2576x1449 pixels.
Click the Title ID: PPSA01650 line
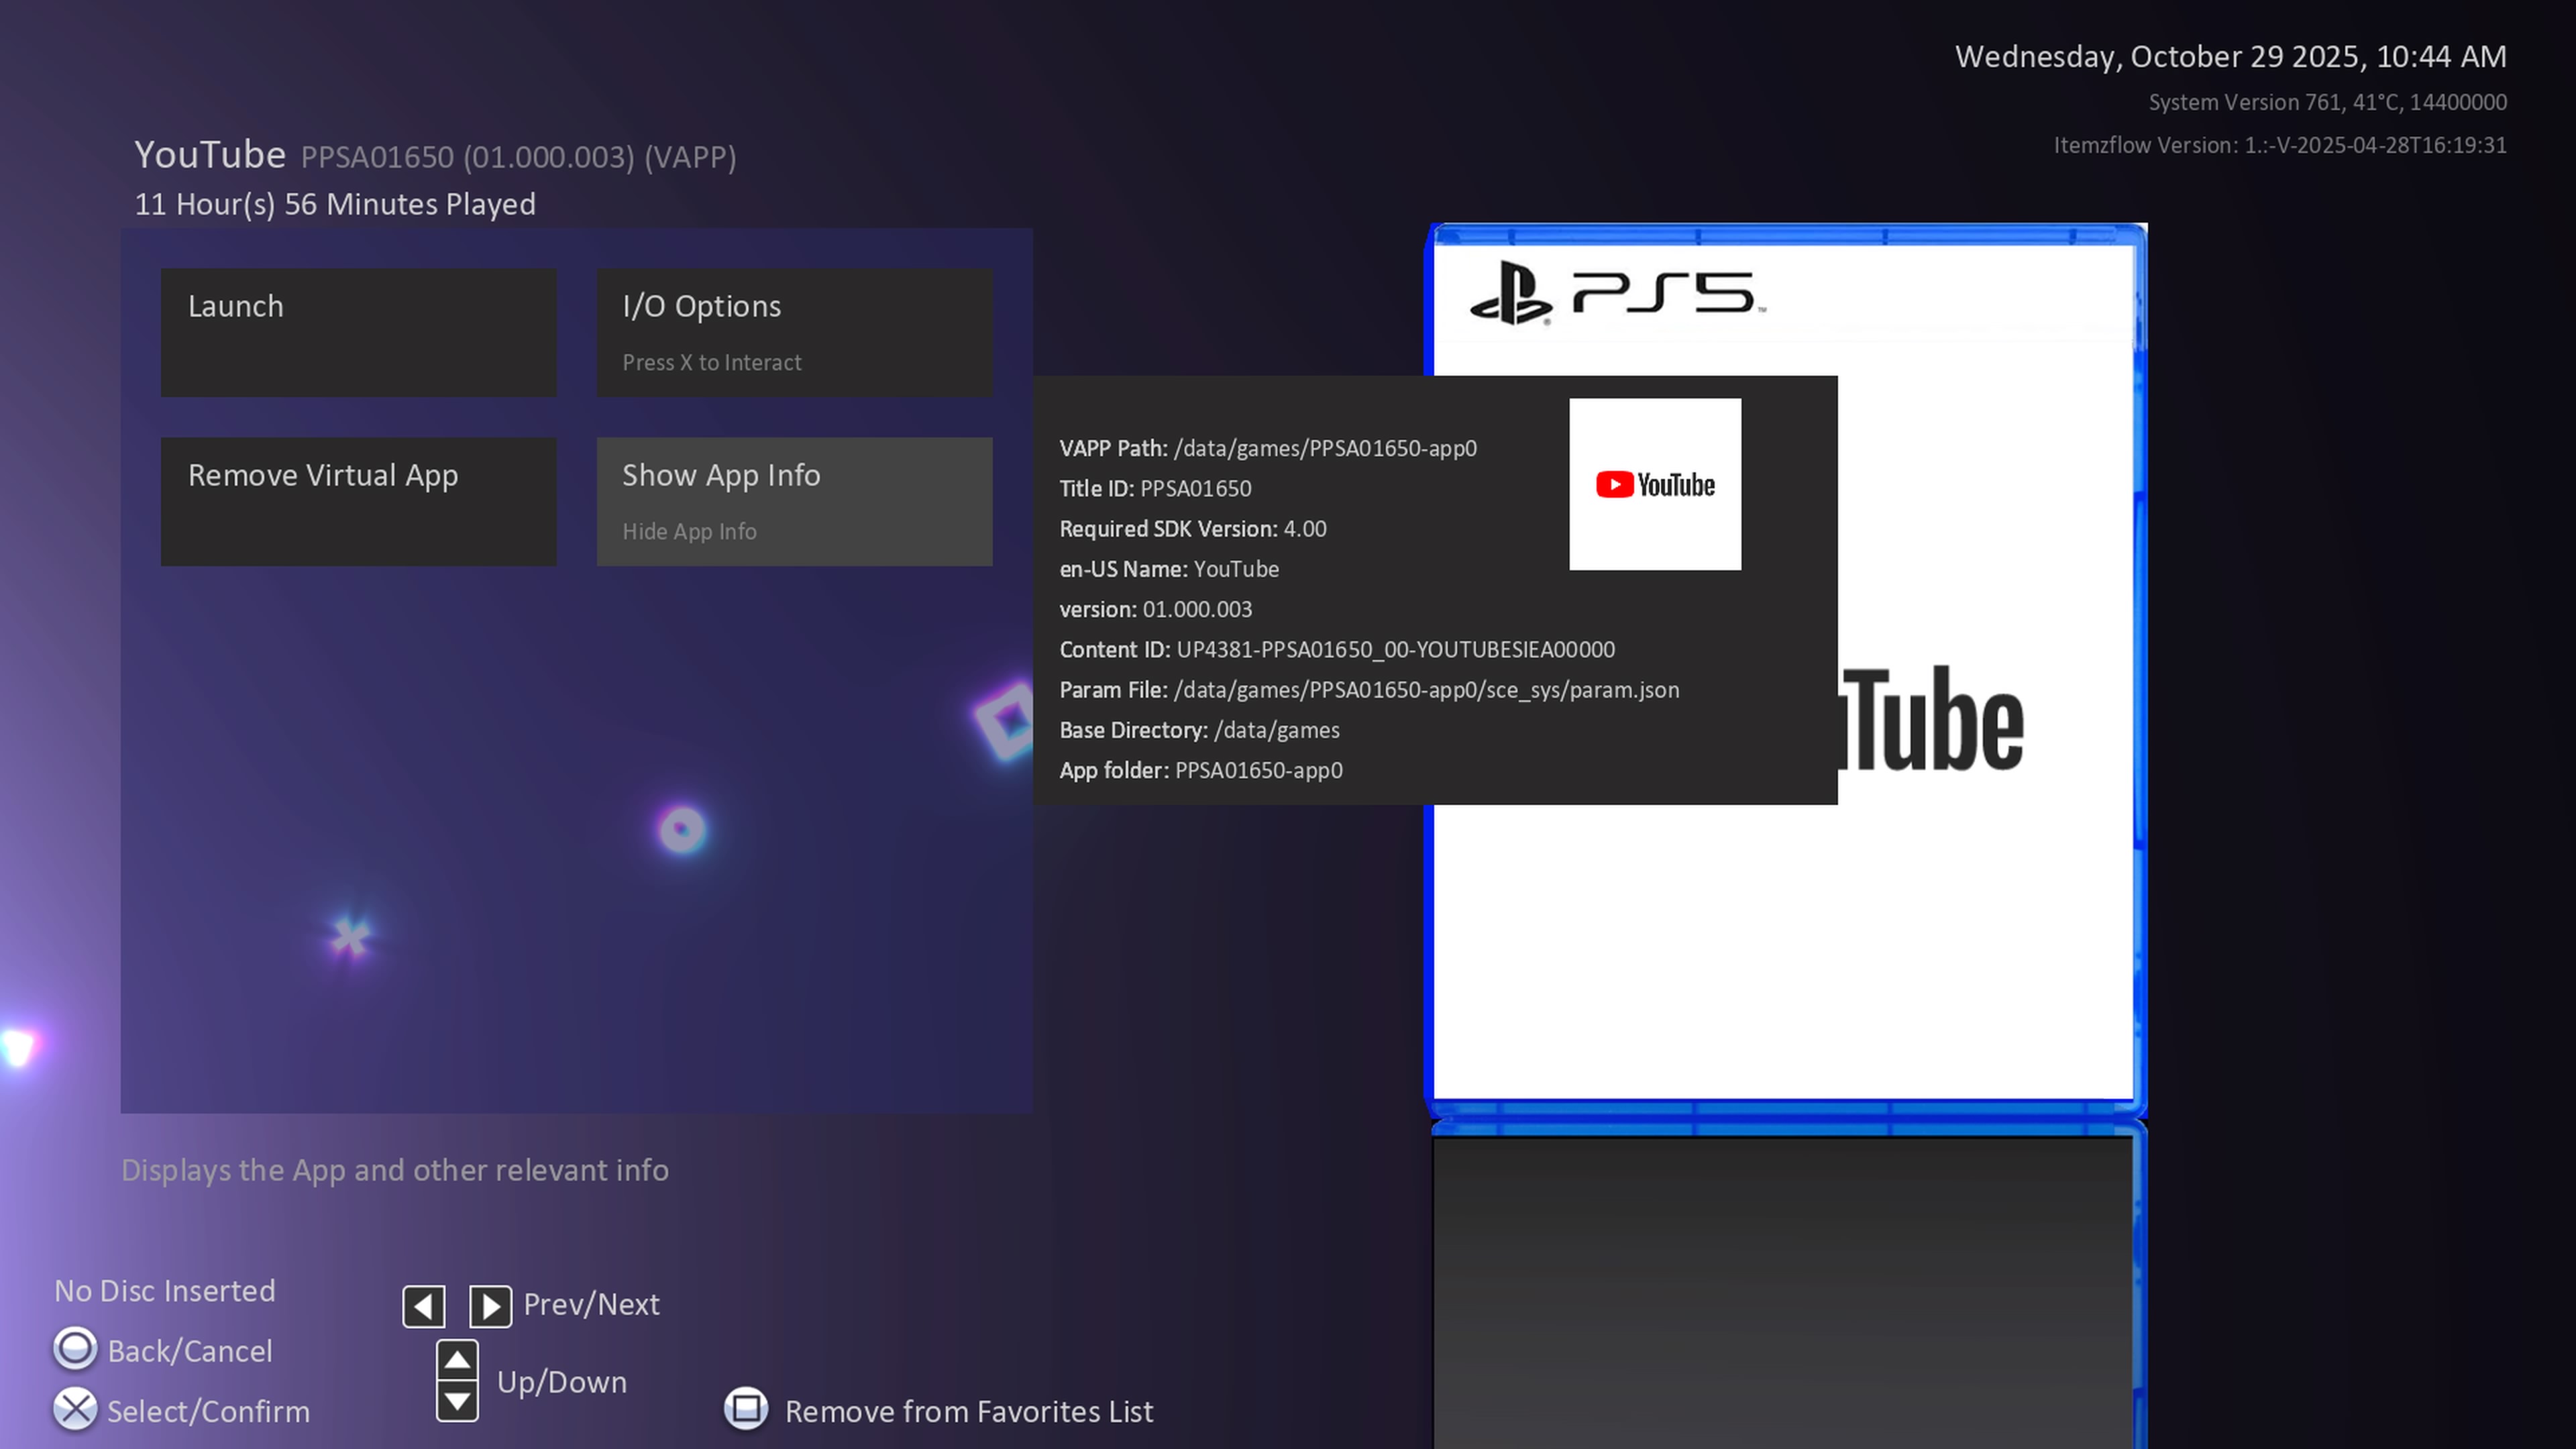[x=1155, y=488]
